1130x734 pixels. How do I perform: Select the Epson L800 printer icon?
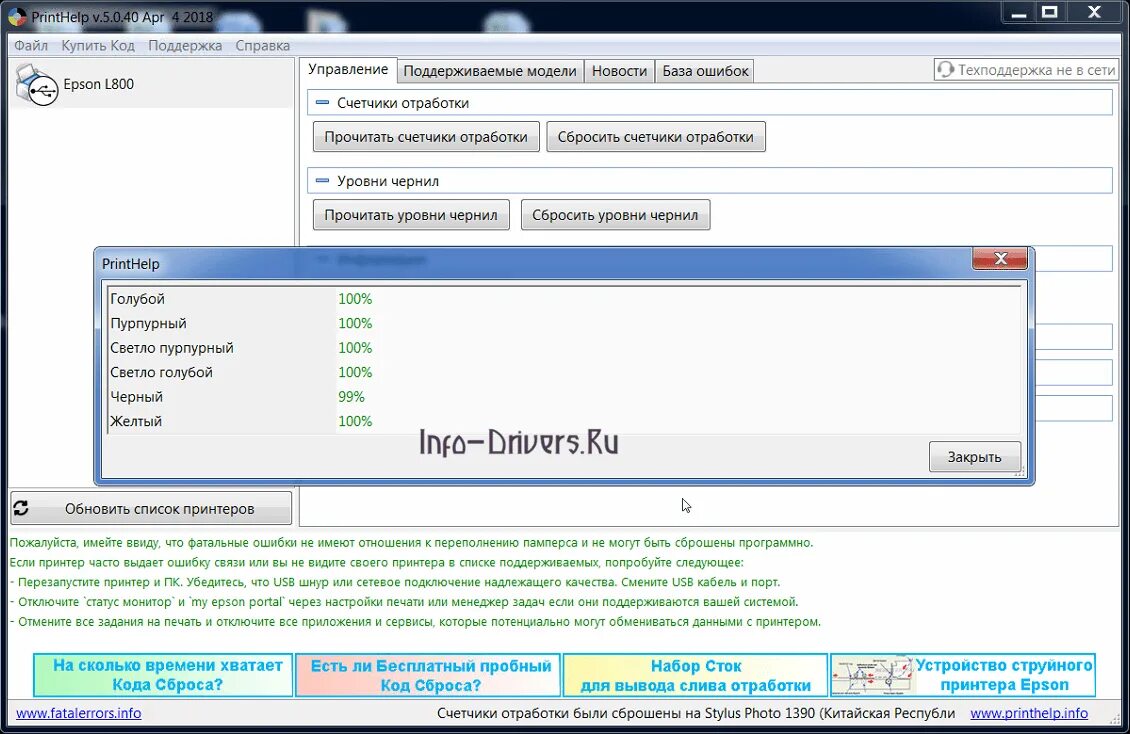[x=36, y=84]
